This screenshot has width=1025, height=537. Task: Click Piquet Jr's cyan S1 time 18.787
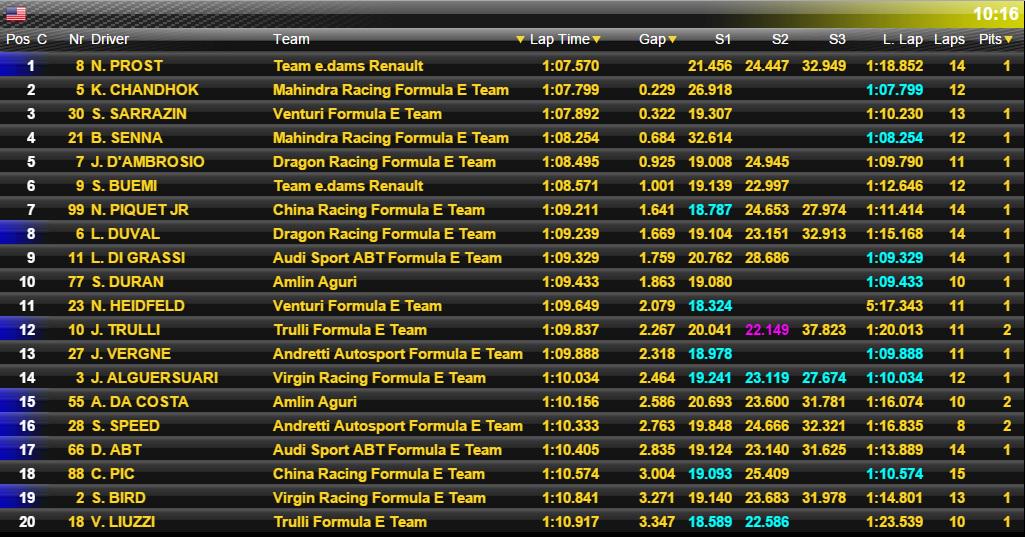coord(710,210)
